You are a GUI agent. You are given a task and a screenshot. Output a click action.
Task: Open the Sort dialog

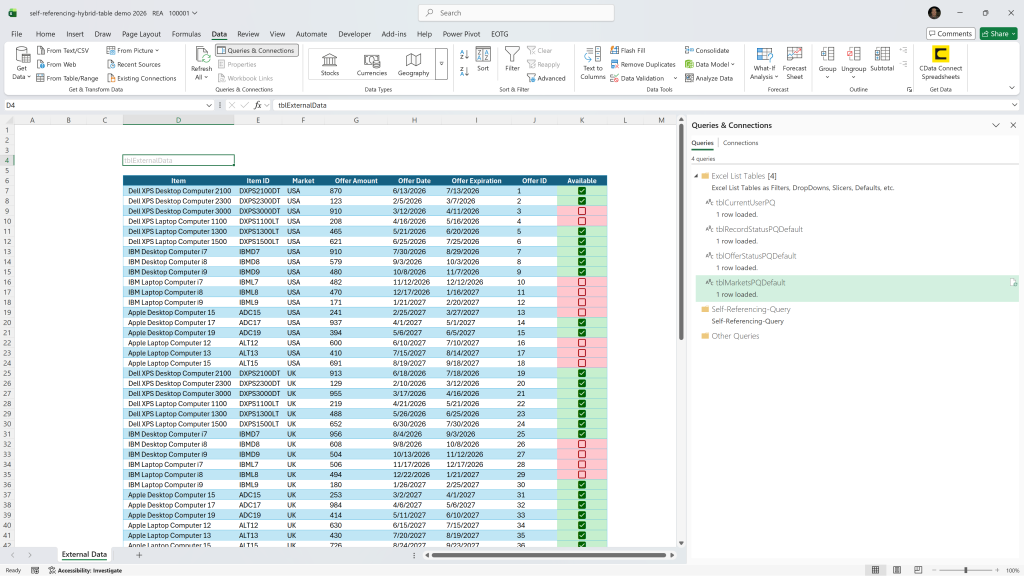click(483, 59)
